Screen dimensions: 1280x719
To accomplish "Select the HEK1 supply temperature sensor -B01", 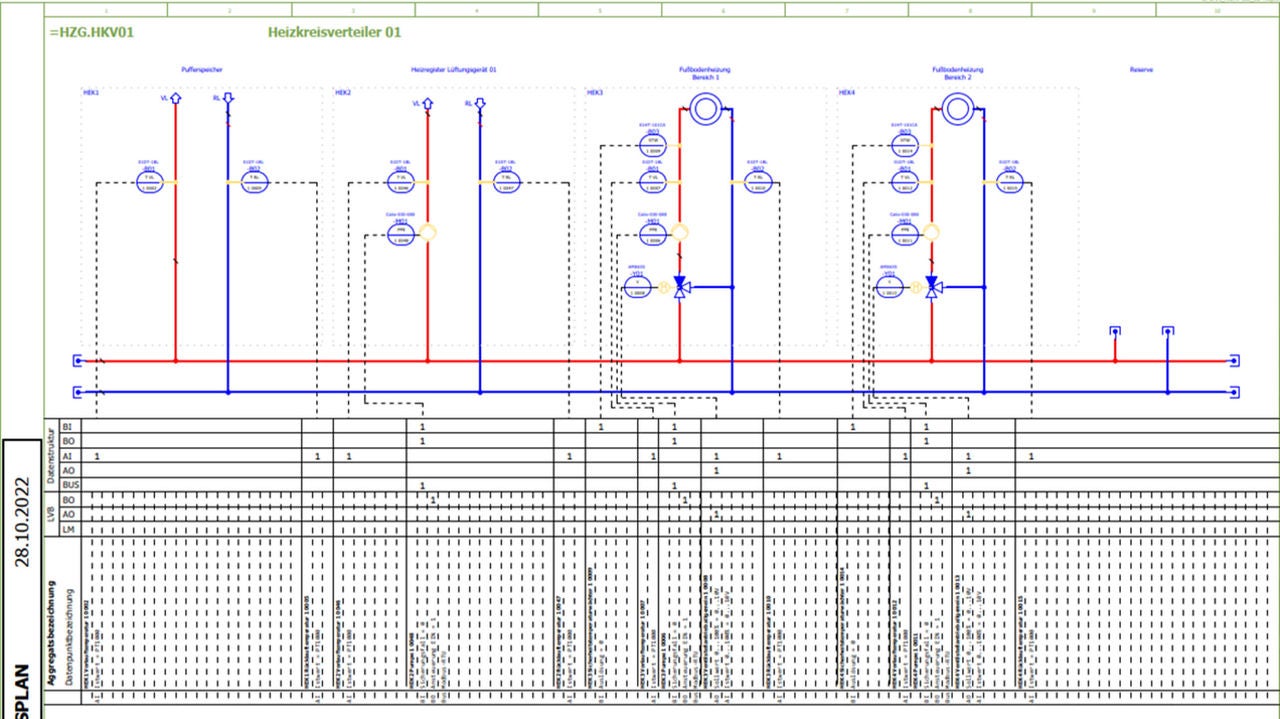I will coord(150,181).
